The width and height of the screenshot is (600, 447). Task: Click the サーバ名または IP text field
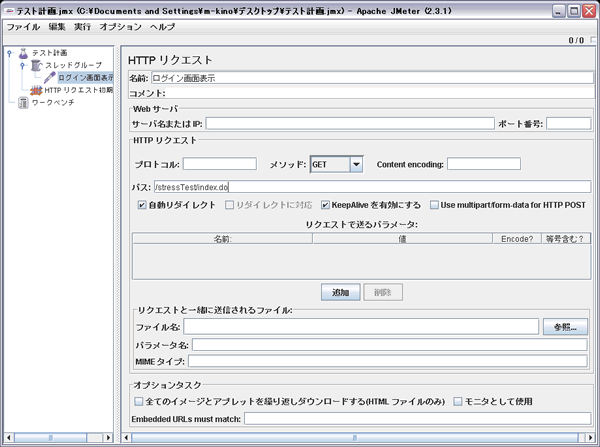pos(350,124)
